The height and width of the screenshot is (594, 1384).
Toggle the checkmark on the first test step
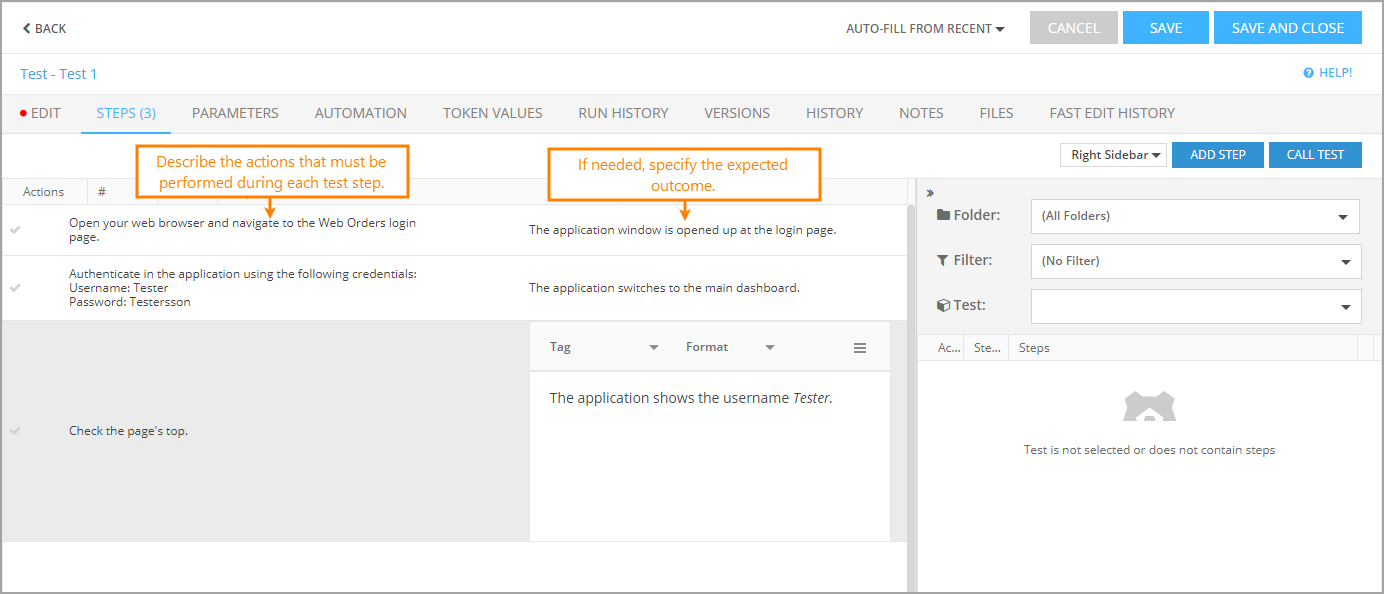[15, 229]
